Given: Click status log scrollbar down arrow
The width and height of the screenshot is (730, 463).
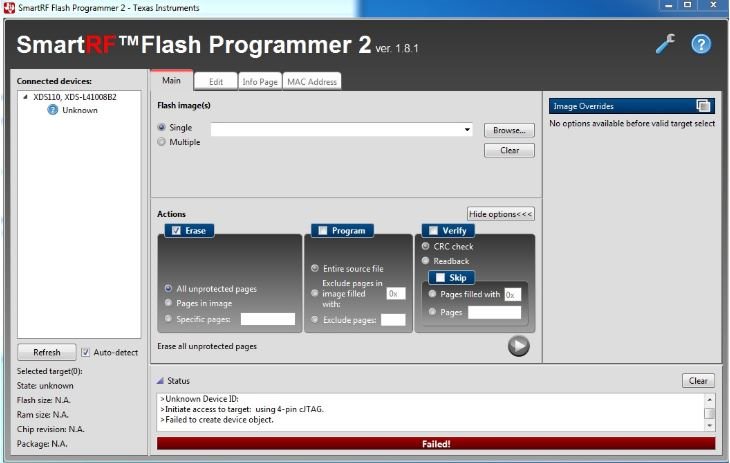Looking at the screenshot, I should 710,425.
